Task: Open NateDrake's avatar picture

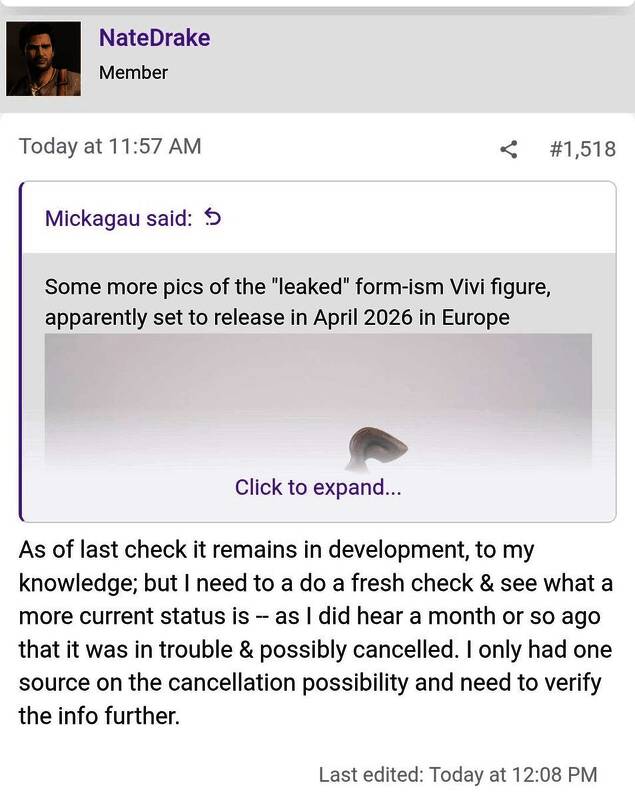Action: (x=43, y=57)
